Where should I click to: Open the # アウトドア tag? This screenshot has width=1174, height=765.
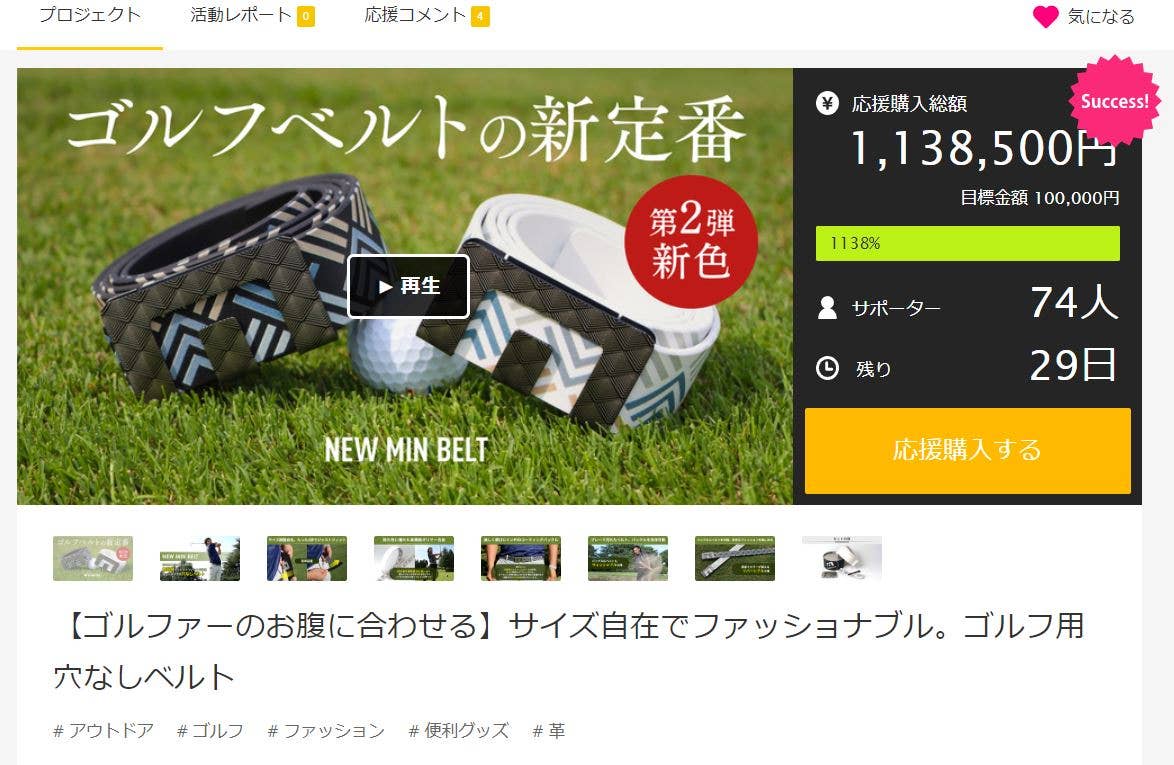[x=103, y=731]
